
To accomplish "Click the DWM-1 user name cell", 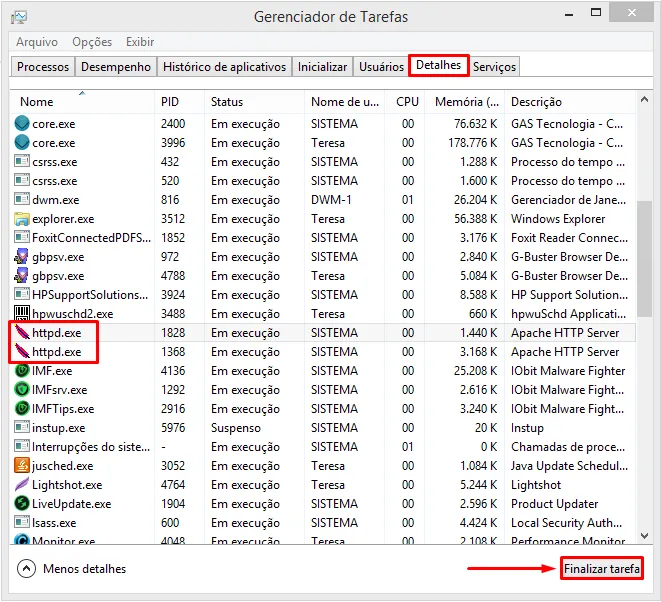I will 331,199.
